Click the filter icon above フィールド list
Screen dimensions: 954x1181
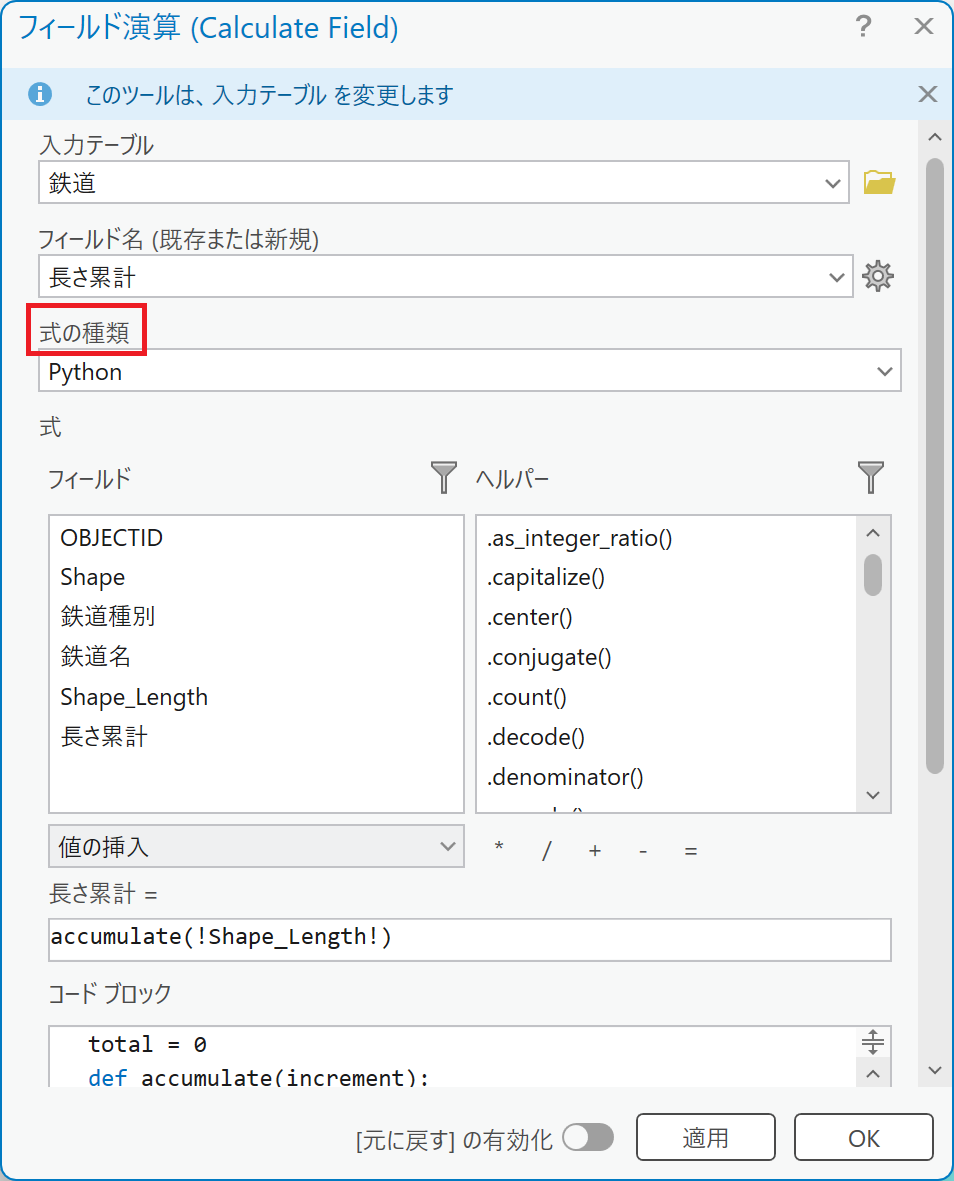point(443,478)
